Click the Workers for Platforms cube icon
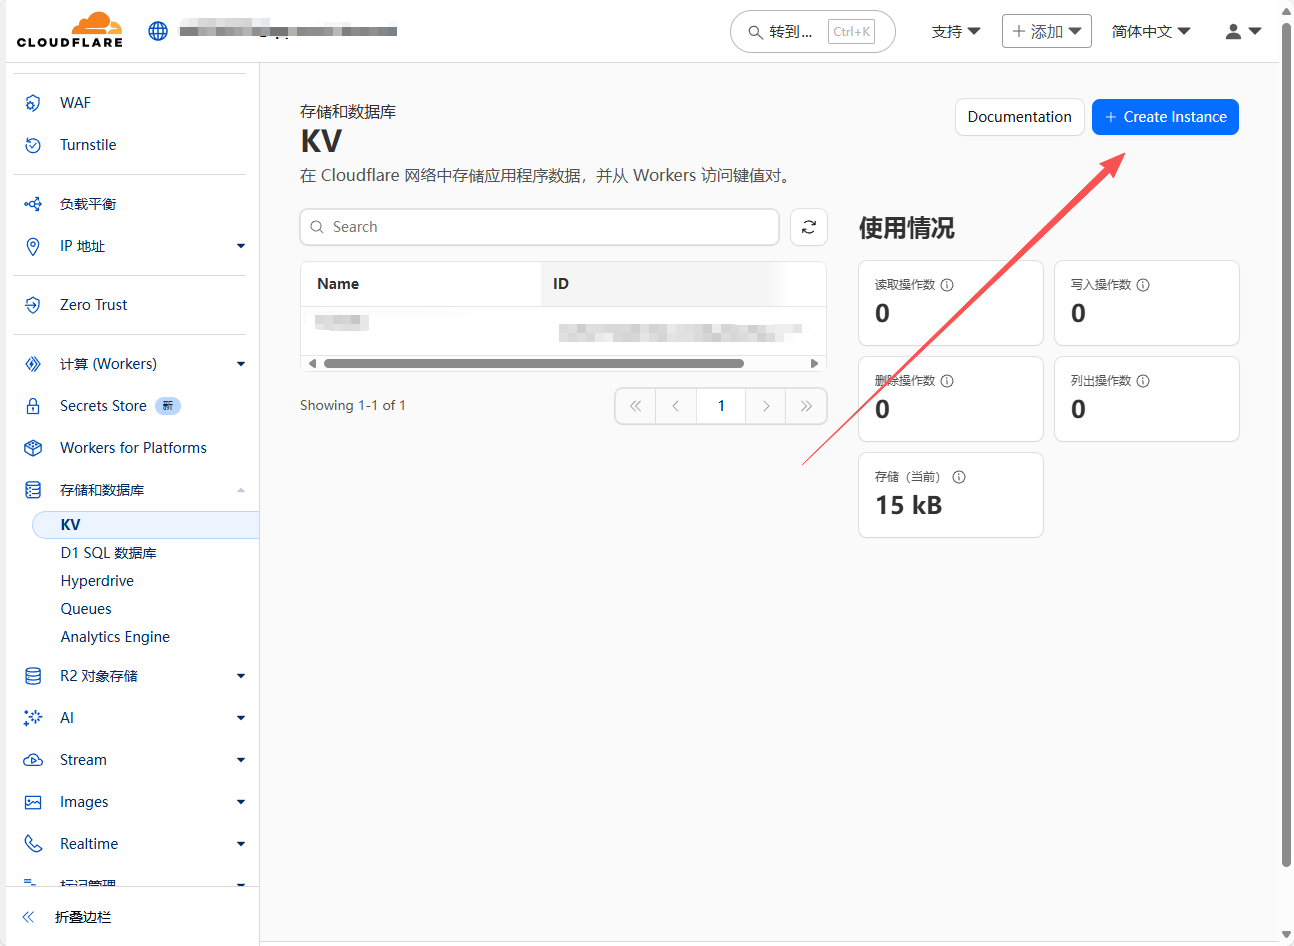 pos(33,448)
